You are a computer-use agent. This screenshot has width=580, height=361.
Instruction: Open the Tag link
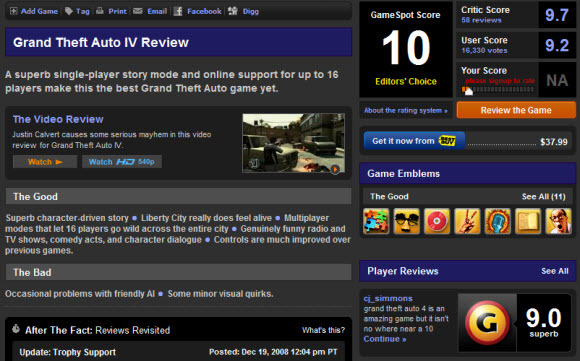[82, 11]
